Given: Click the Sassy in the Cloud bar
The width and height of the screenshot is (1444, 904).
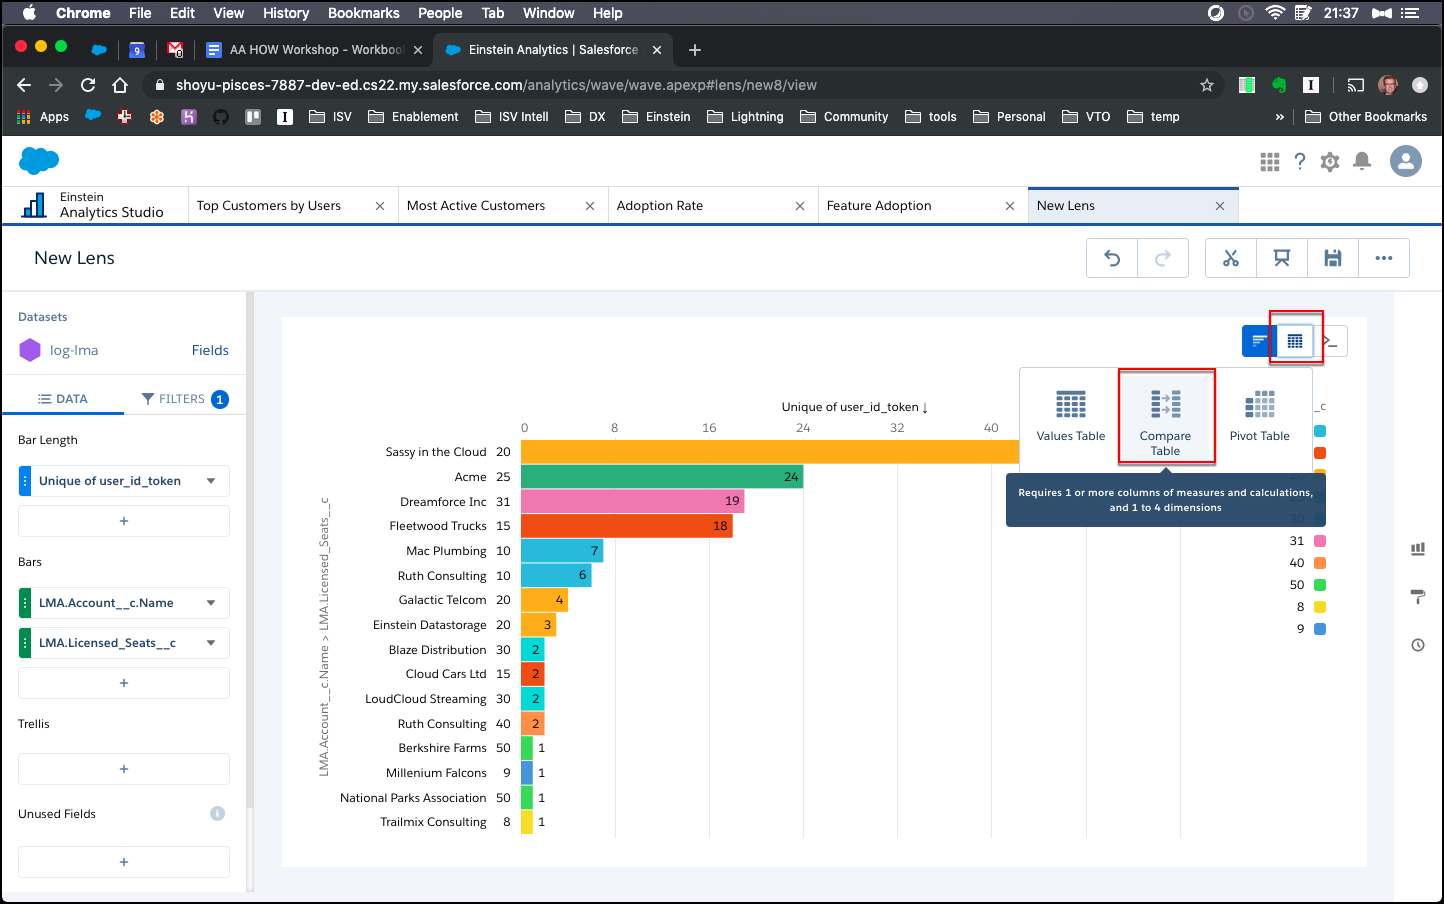Looking at the screenshot, I should (770, 452).
